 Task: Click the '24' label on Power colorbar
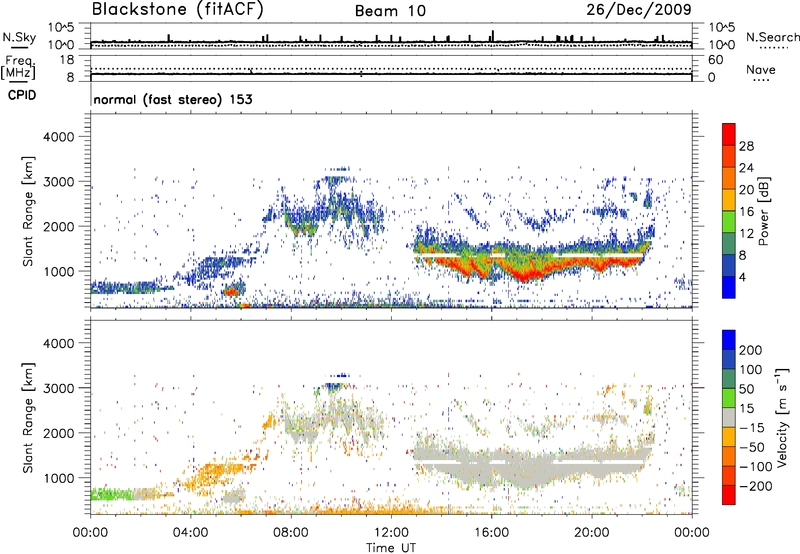(x=746, y=168)
